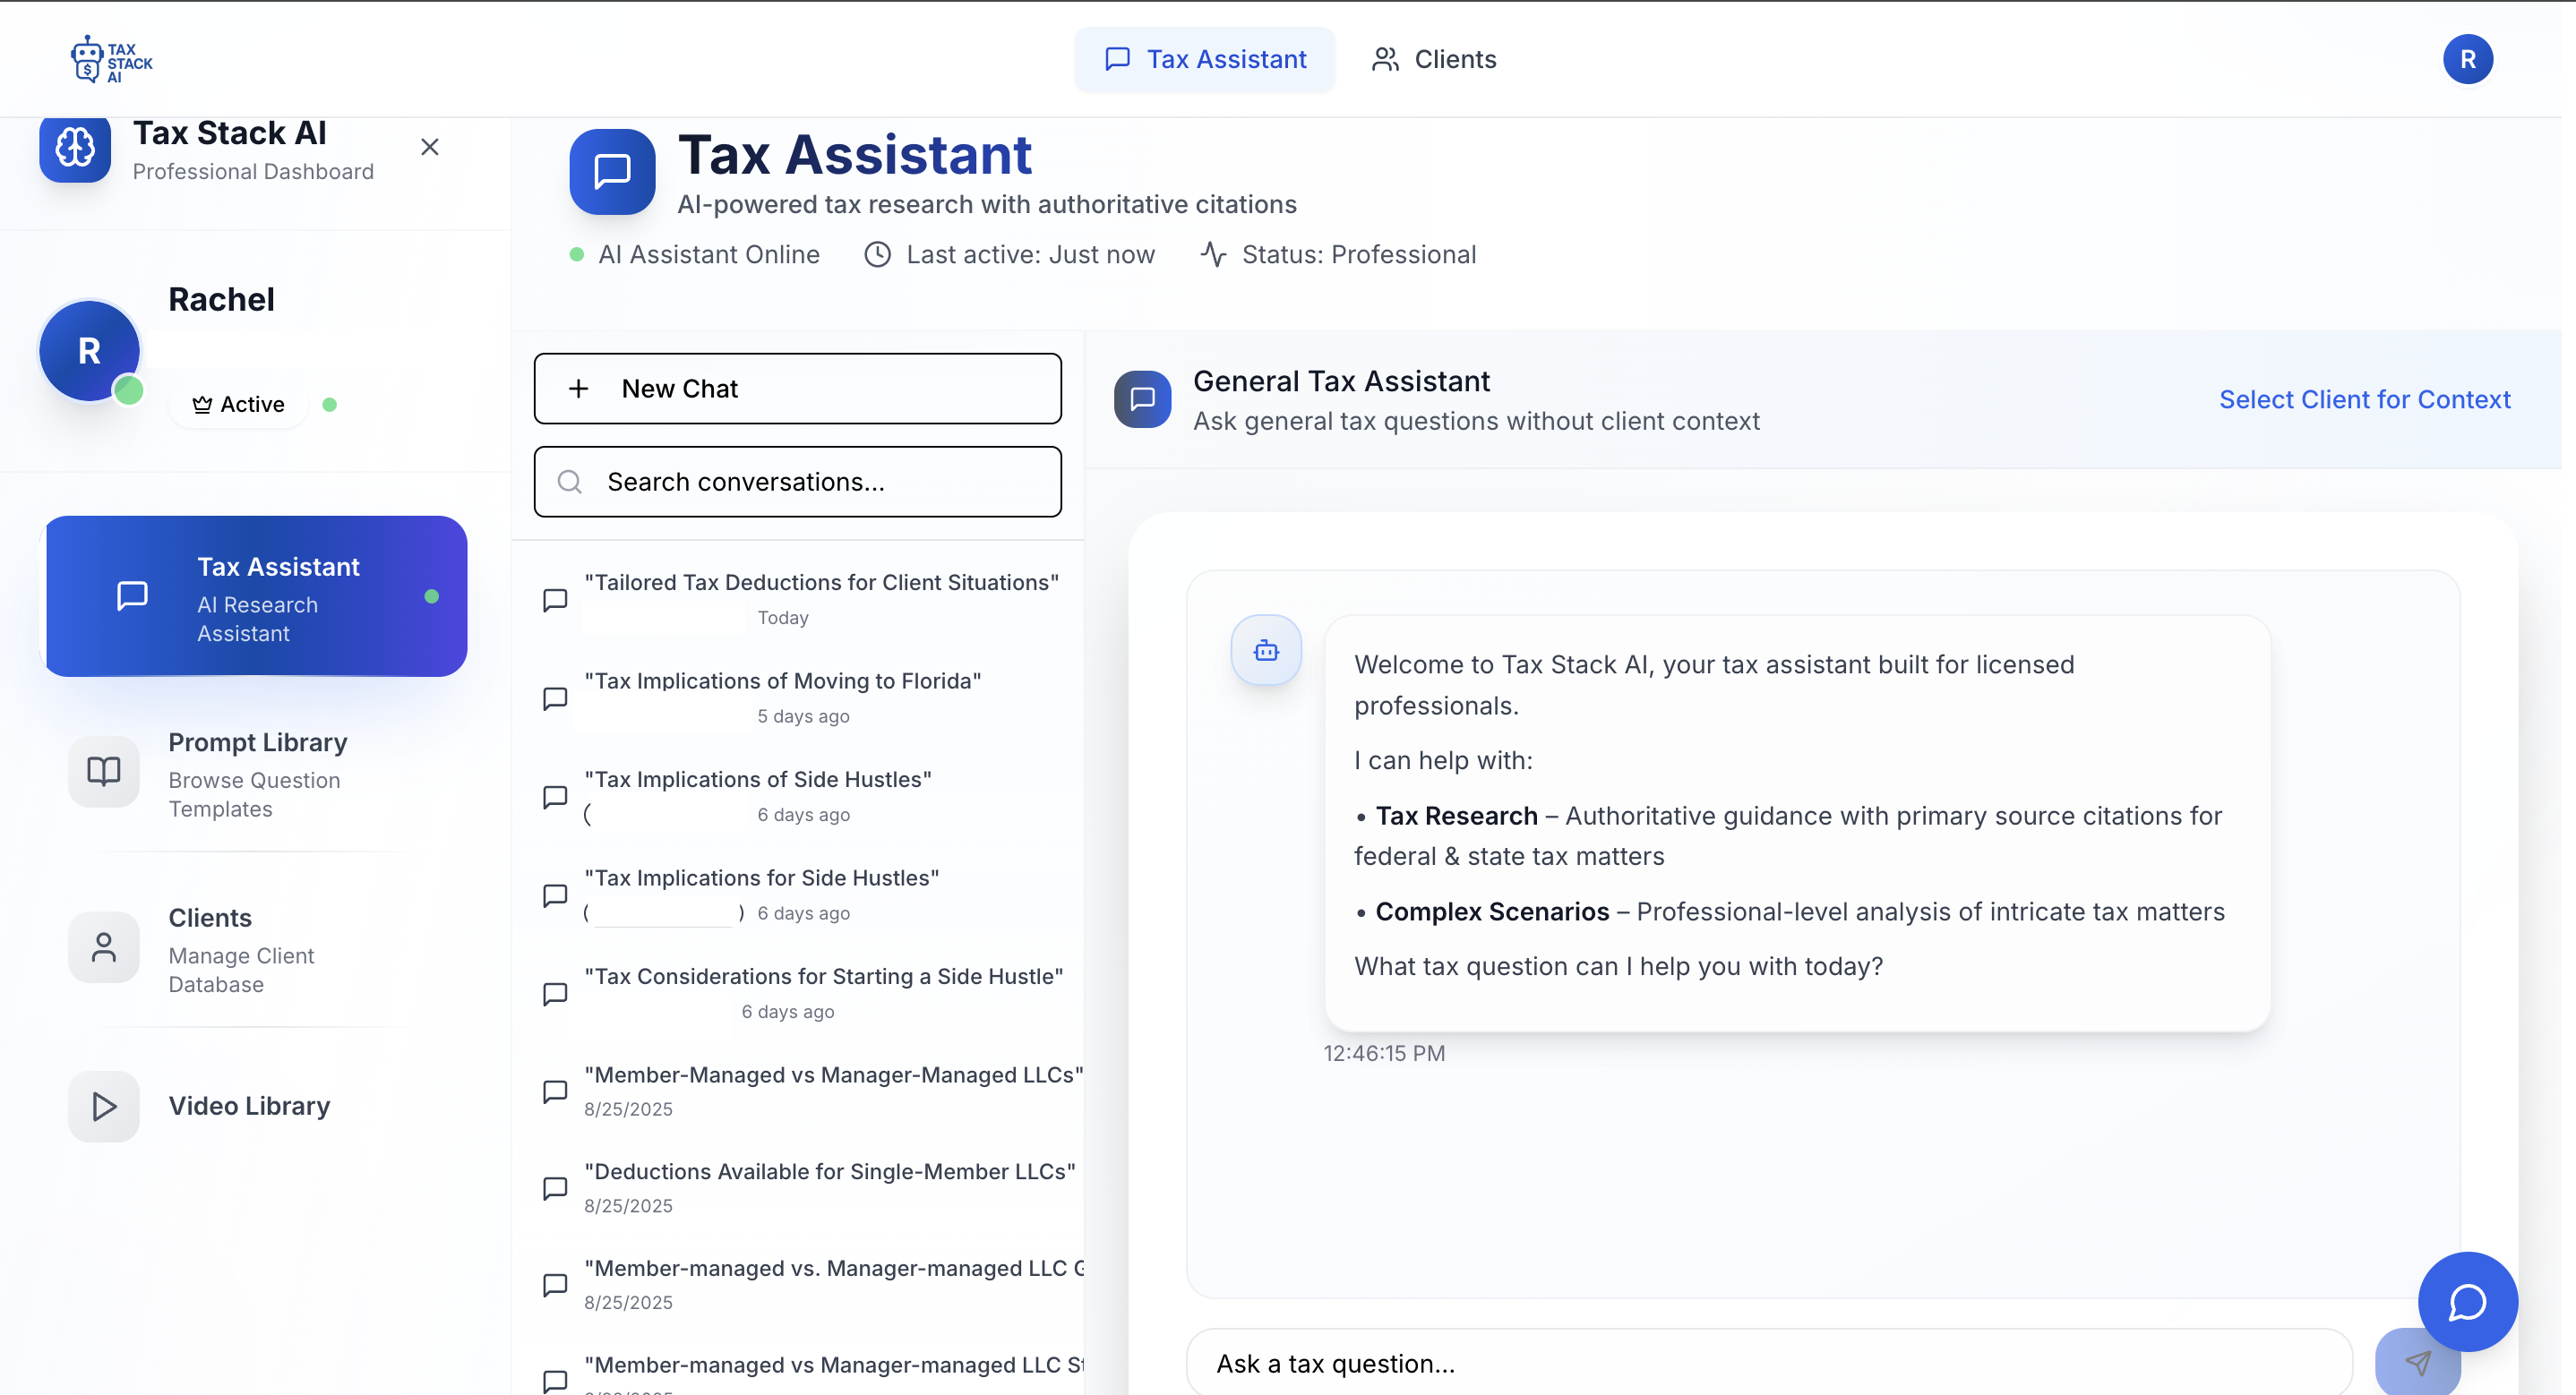Screen dimensions: 2576x1395
Task: Open the Video Library play icon
Action: coord(103,1106)
